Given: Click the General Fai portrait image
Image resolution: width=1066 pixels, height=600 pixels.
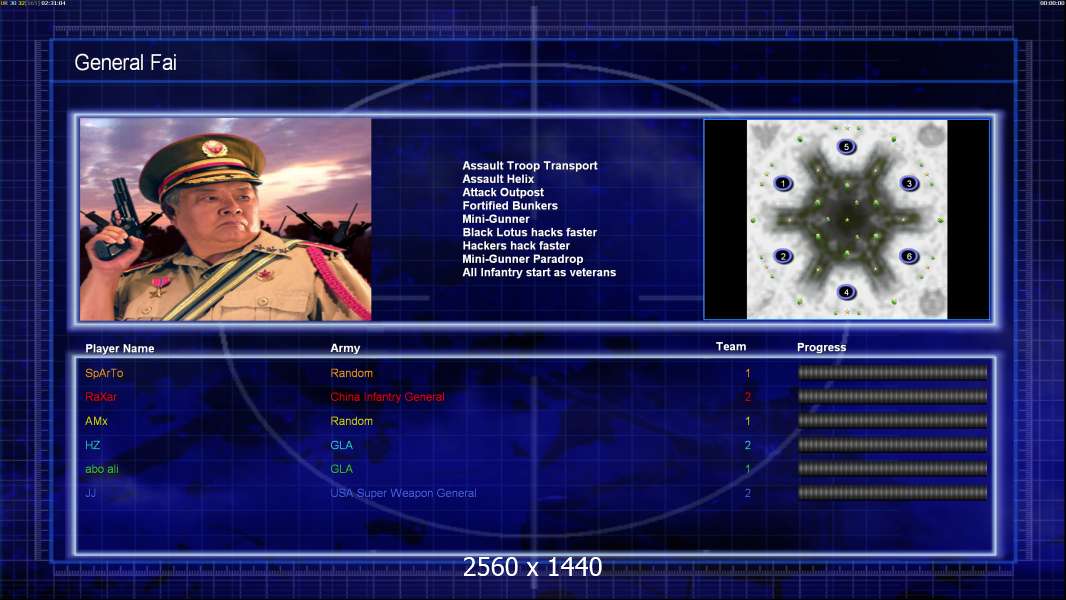Looking at the screenshot, I should click(x=226, y=219).
